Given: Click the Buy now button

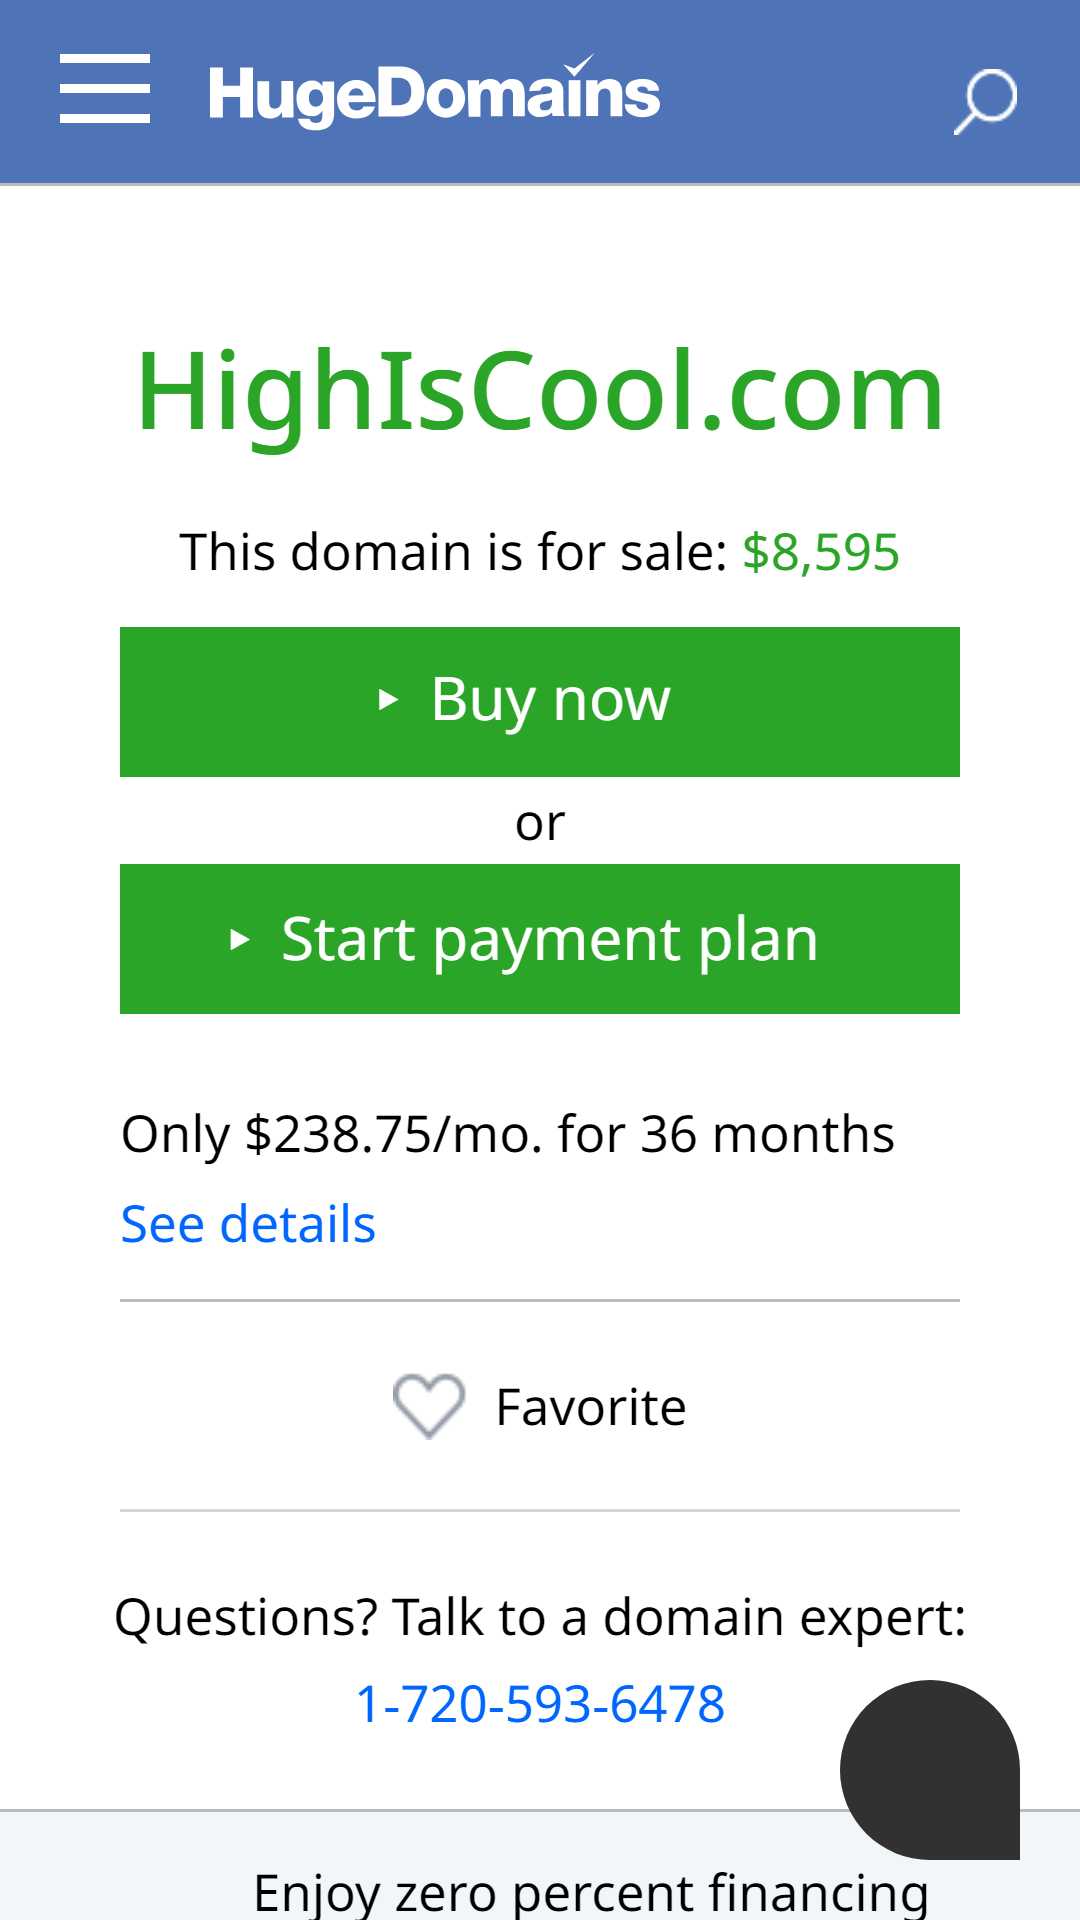Looking at the screenshot, I should [x=540, y=702].
